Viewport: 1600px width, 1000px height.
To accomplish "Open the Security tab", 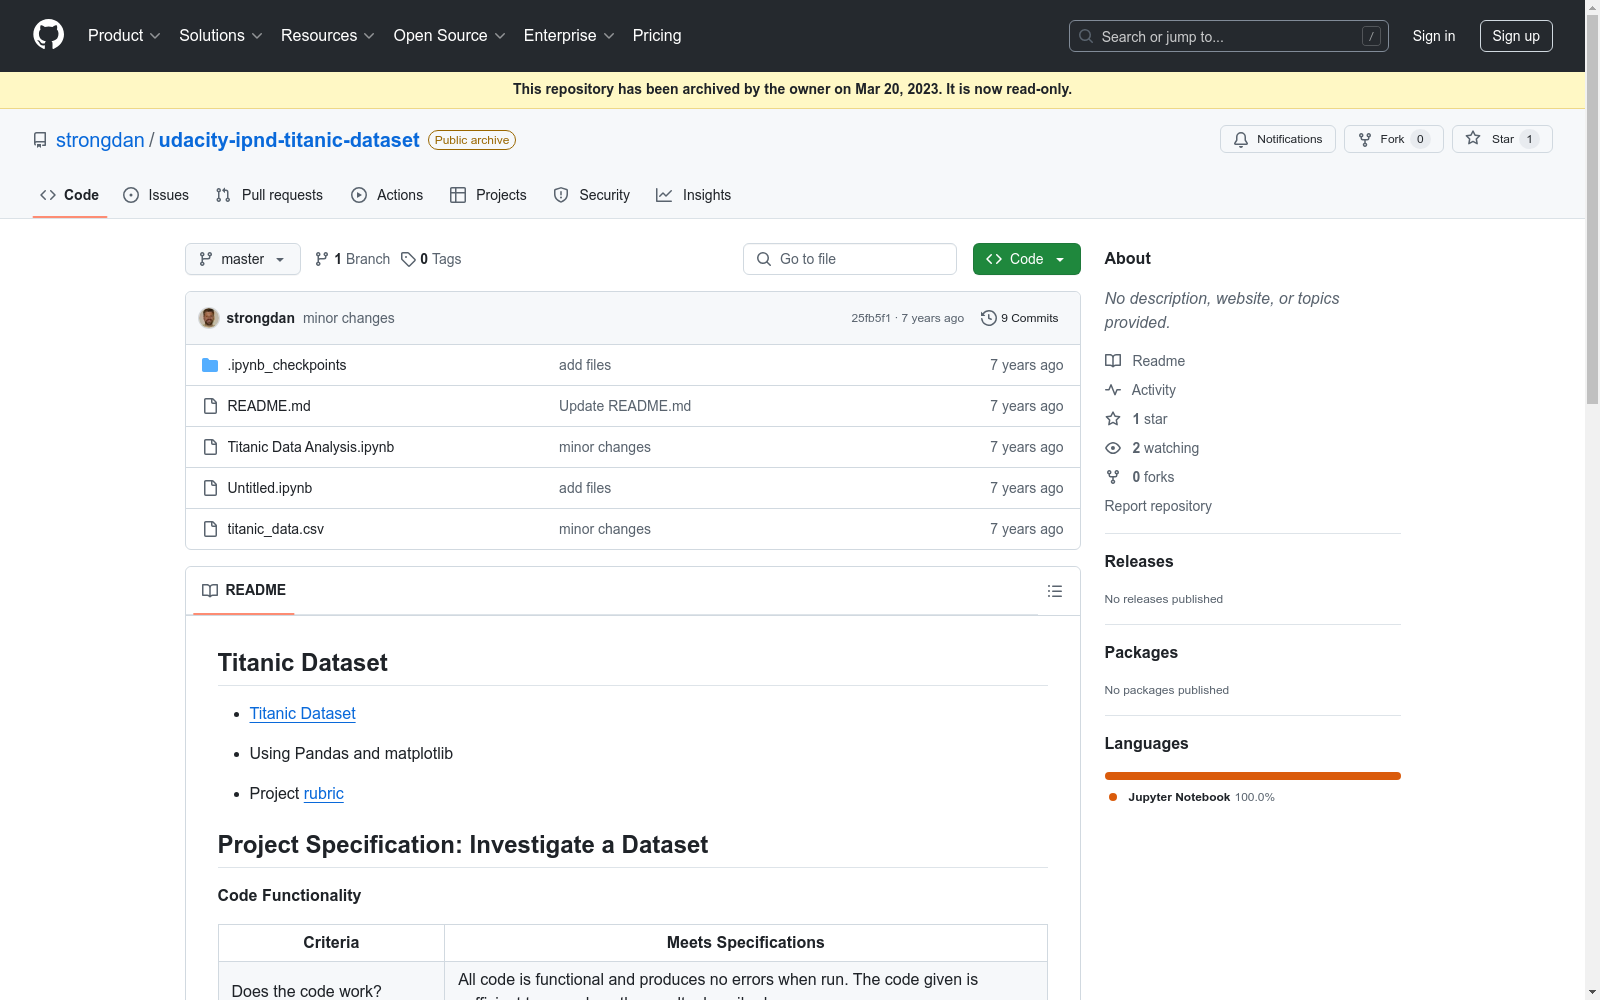I will tap(592, 195).
